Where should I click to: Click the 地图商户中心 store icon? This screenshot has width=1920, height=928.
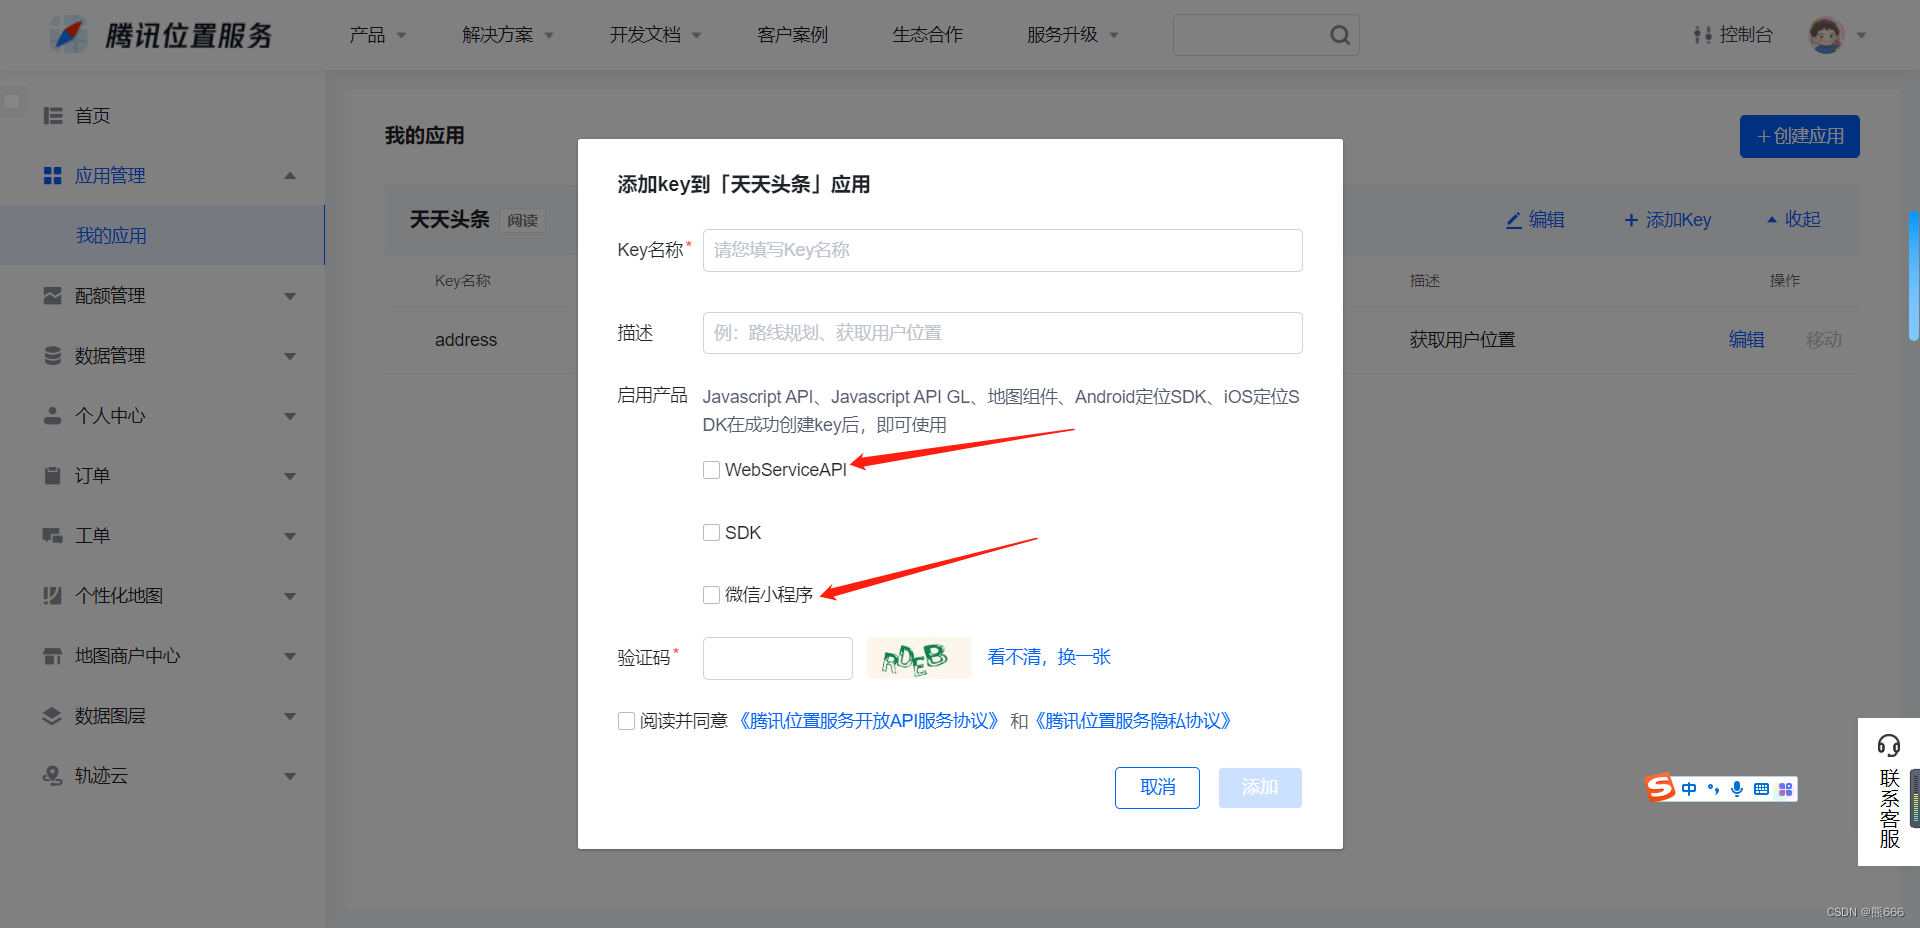pos(53,656)
